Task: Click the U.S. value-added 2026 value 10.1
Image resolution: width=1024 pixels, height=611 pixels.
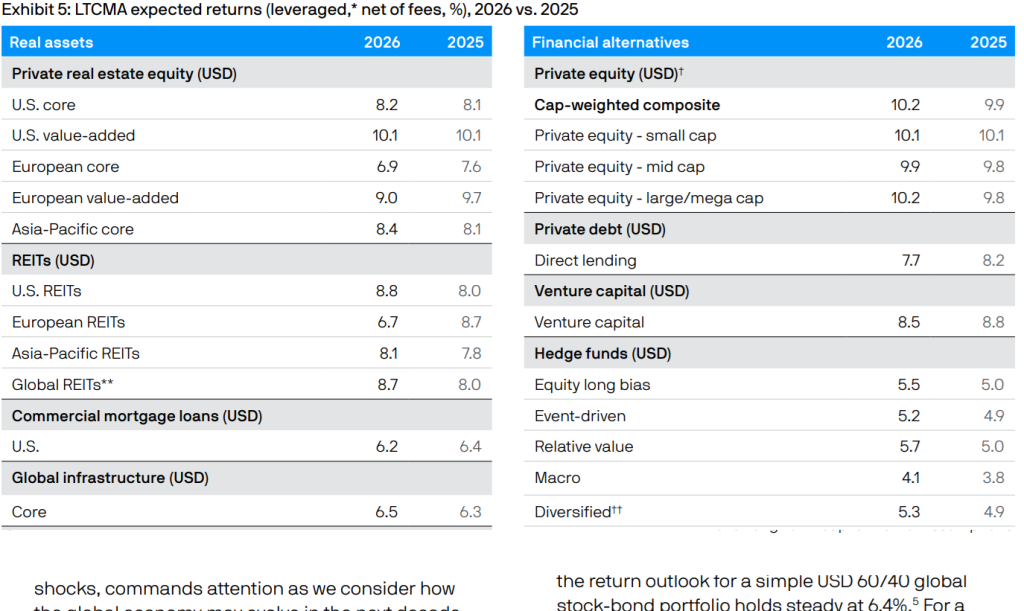Action: 385,135
